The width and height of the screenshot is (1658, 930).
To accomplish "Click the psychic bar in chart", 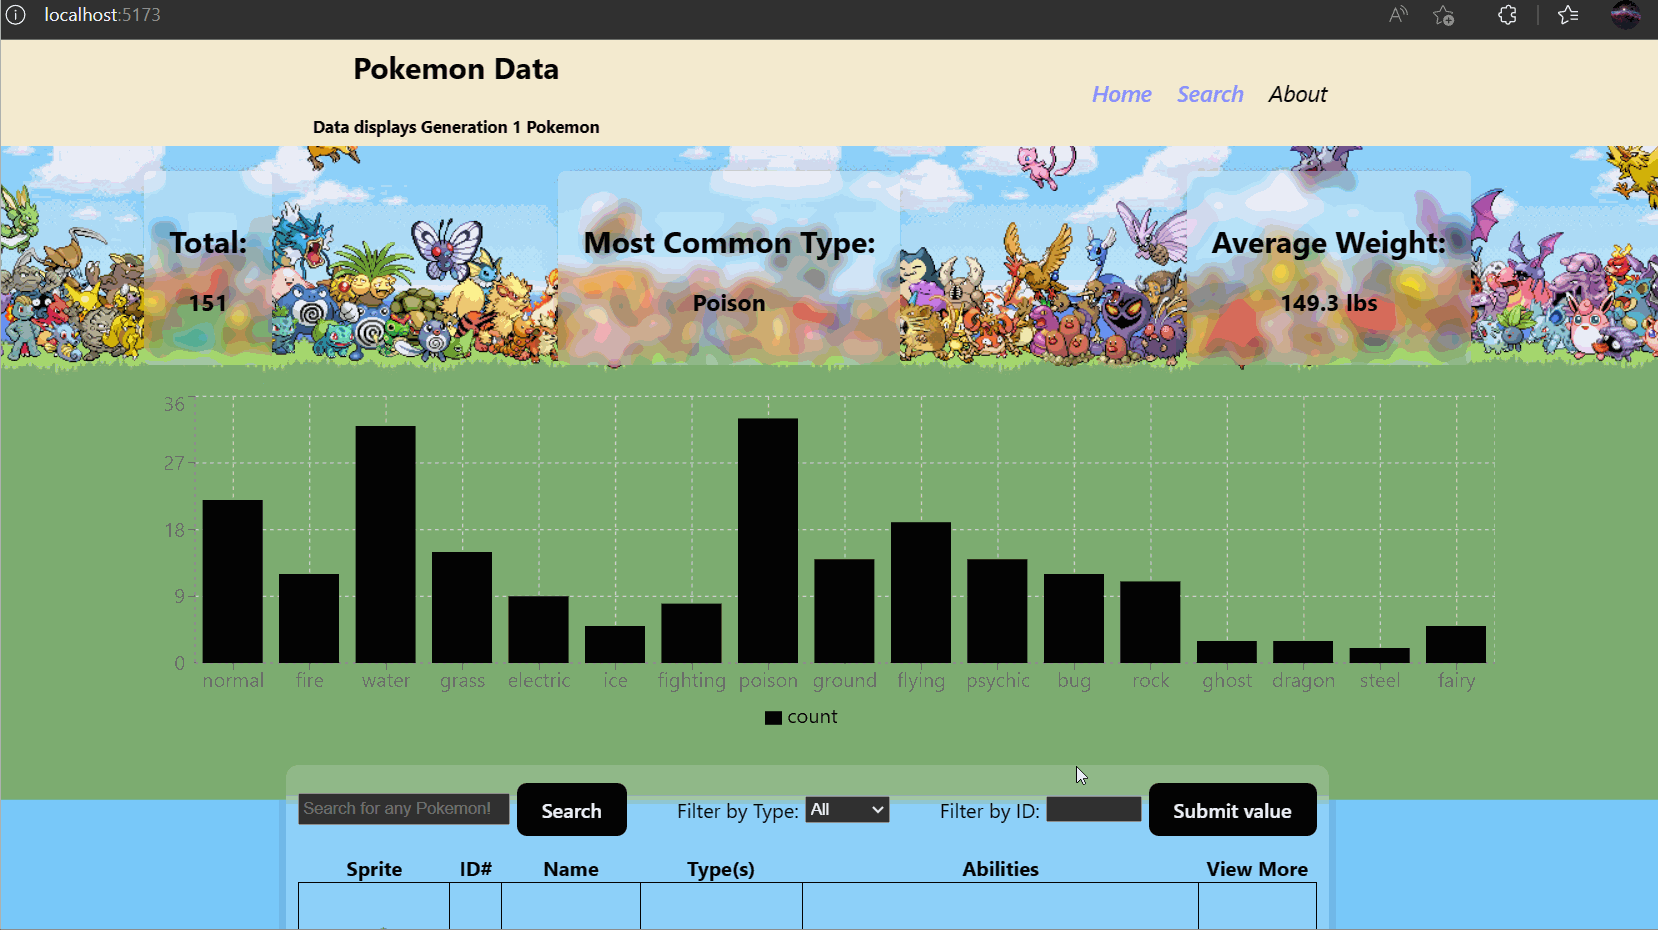I will pos(997,611).
